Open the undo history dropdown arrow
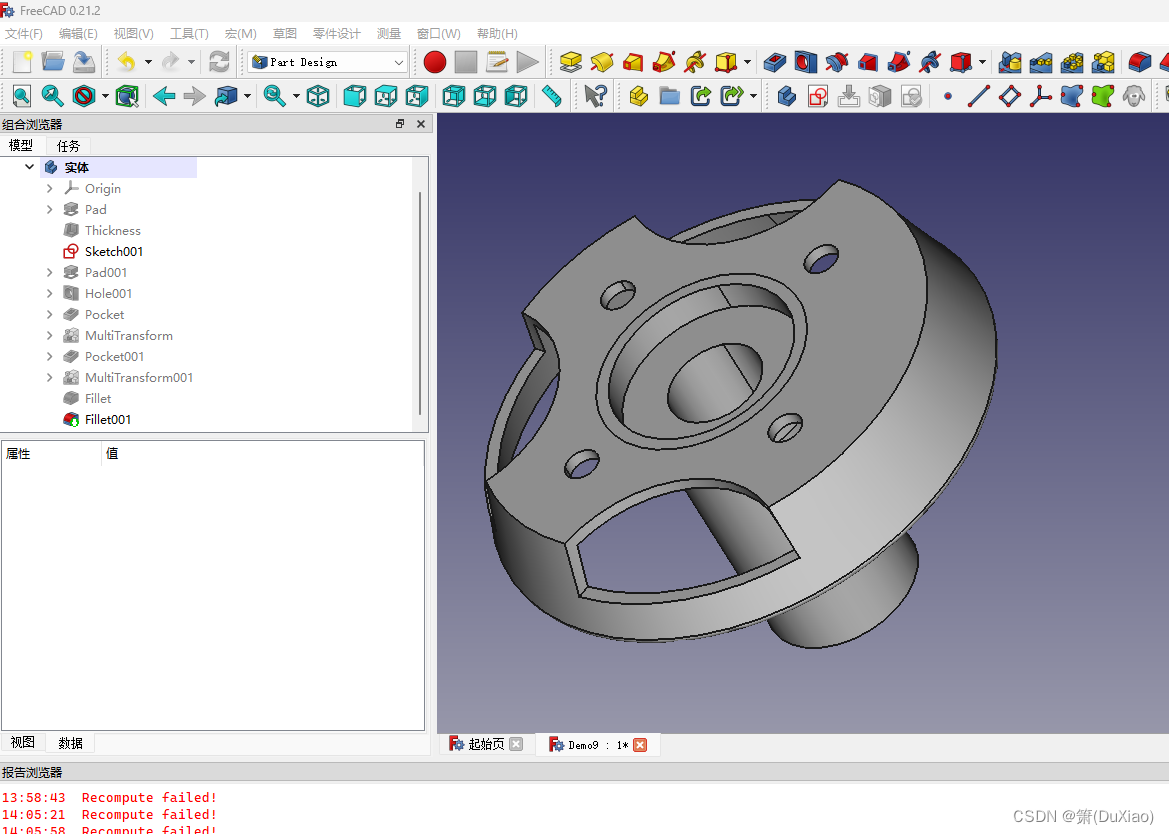 (x=148, y=62)
